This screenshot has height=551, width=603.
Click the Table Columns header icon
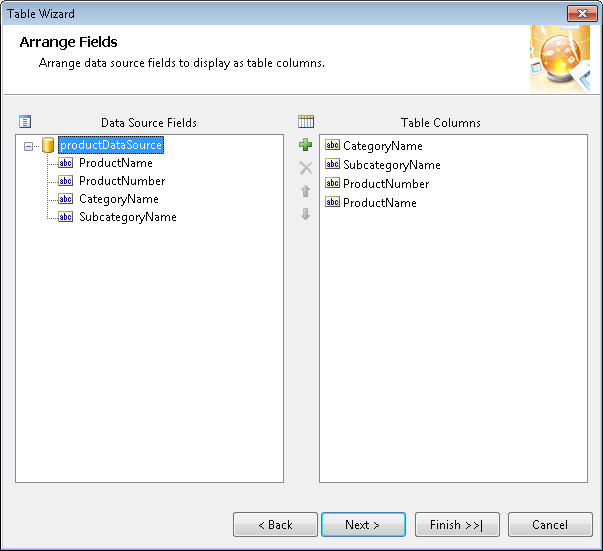(x=306, y=122)
